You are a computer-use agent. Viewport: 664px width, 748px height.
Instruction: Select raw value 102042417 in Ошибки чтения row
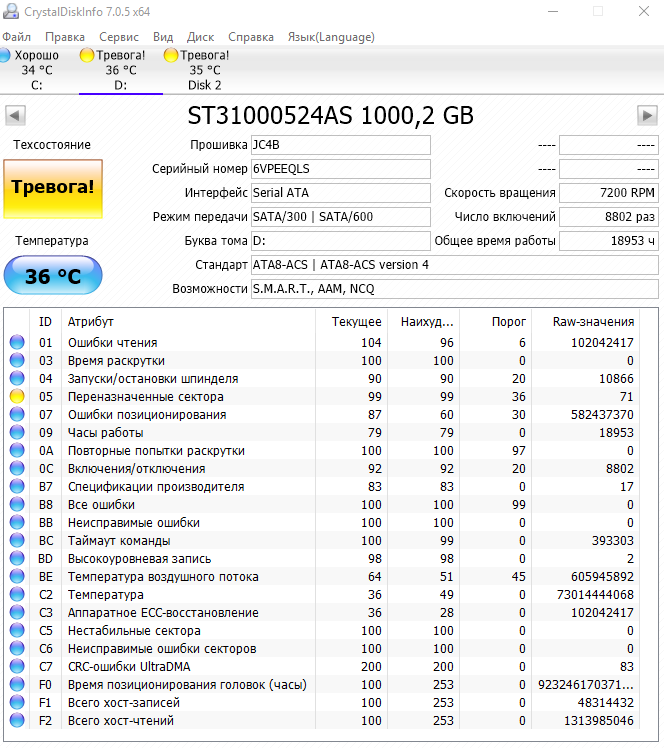pyautogui.click(x=602, y=343)
